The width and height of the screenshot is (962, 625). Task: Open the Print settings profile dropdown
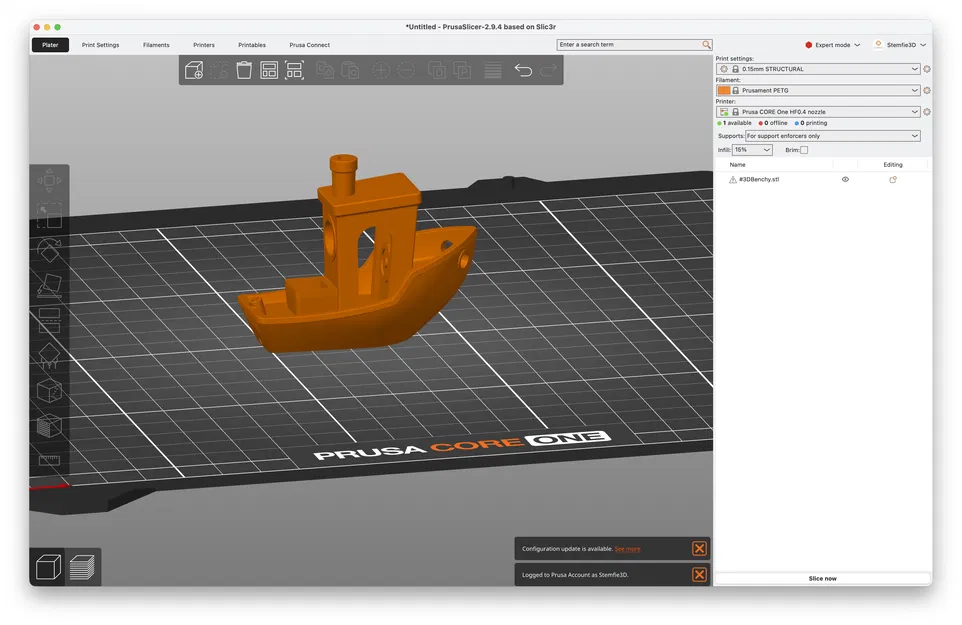tap(818, 68)
